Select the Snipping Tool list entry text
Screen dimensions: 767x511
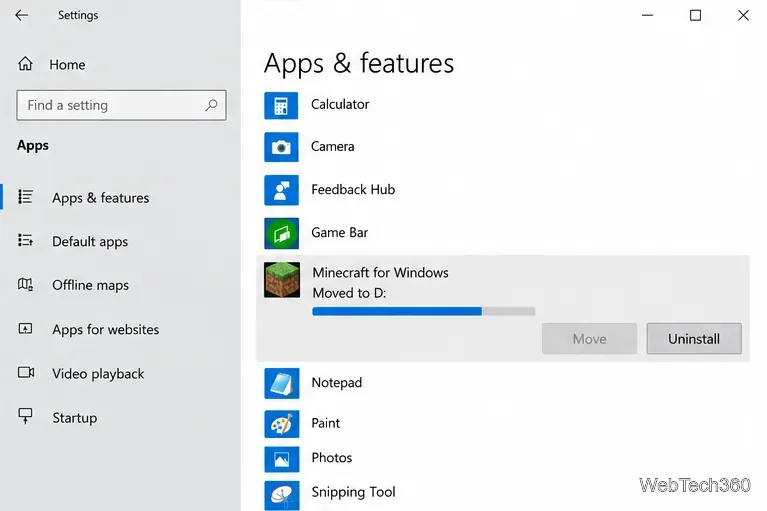353,492
